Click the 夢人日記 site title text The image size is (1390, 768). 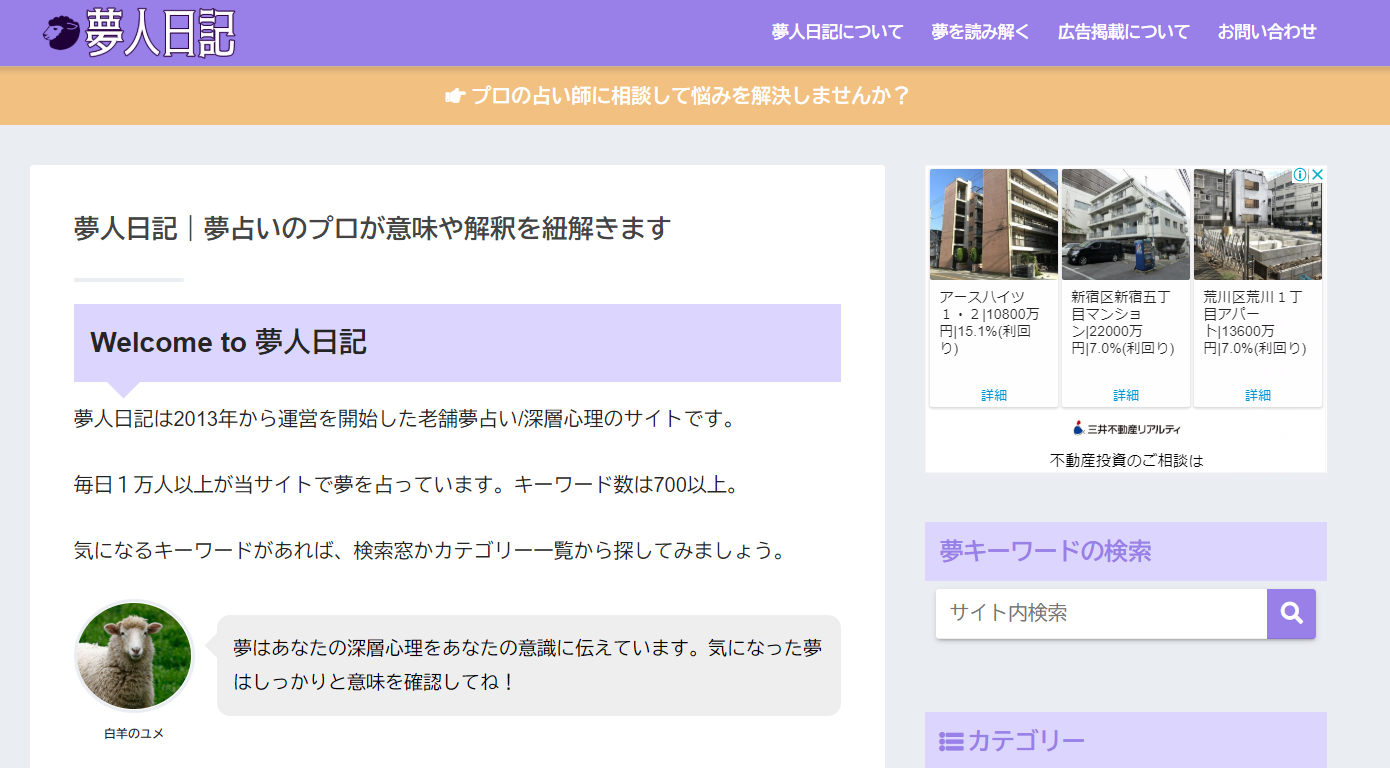click(160, 33)
